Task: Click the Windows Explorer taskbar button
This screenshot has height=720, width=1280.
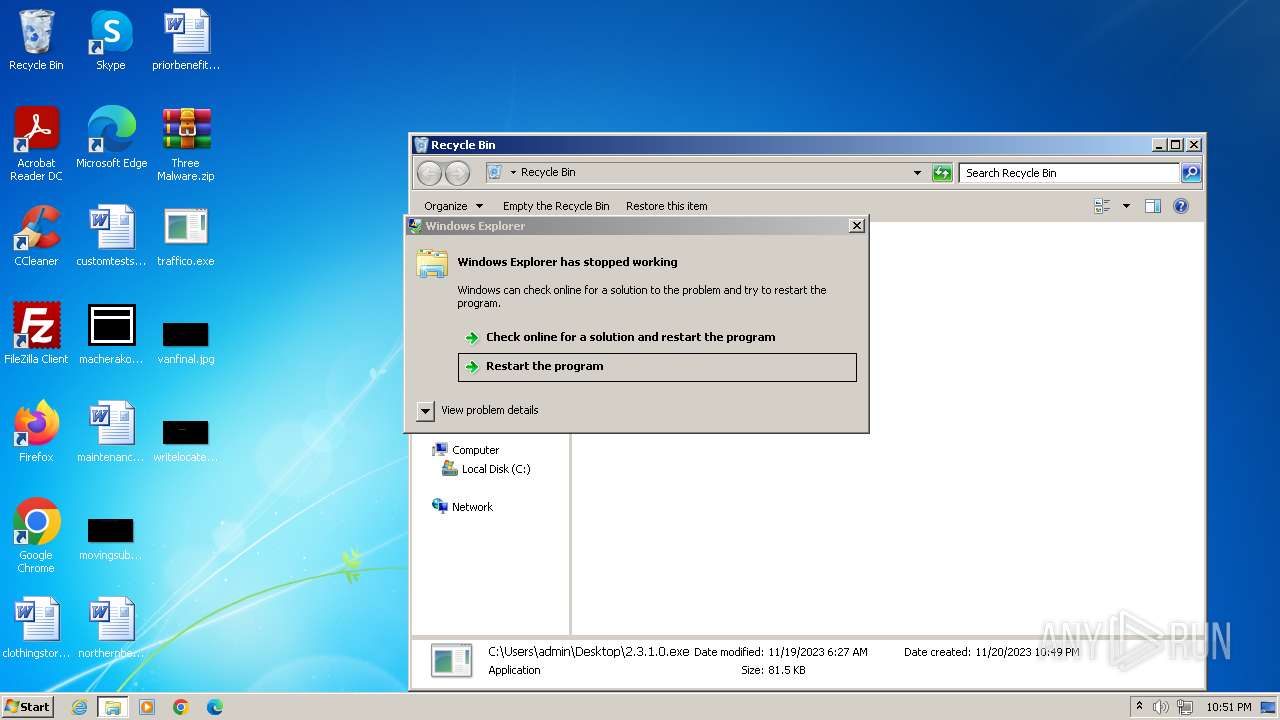Action: click(x=112, y=707)
